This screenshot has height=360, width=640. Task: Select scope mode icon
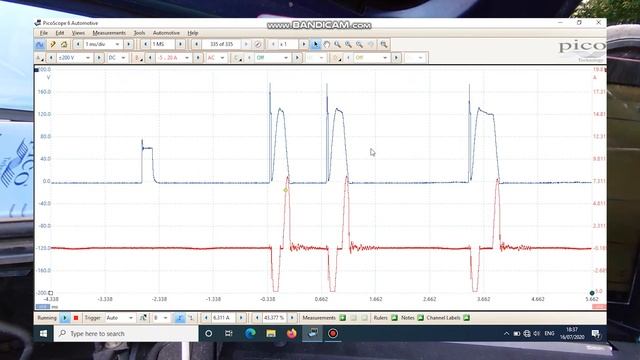tap(40, 44)
